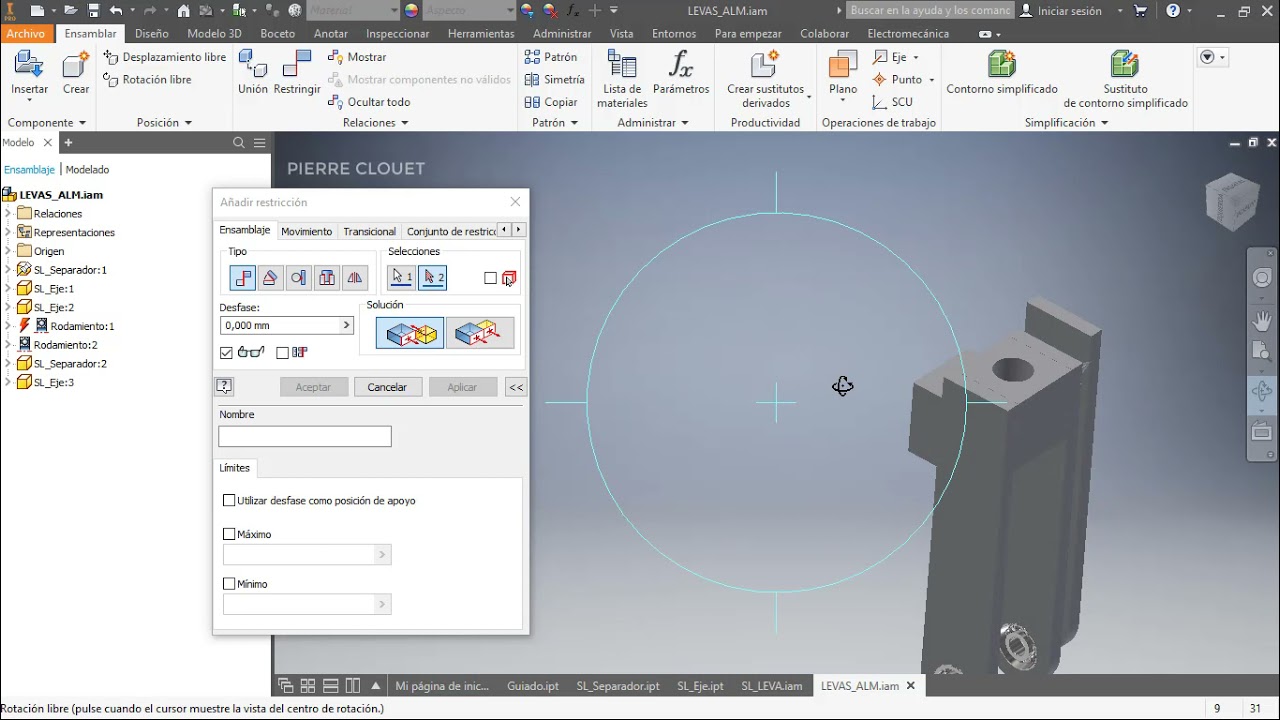The width and height of the screenshot is (1280, 720).
Task: Enable the Mínimo limit checkbox
Action: (229, 584)
